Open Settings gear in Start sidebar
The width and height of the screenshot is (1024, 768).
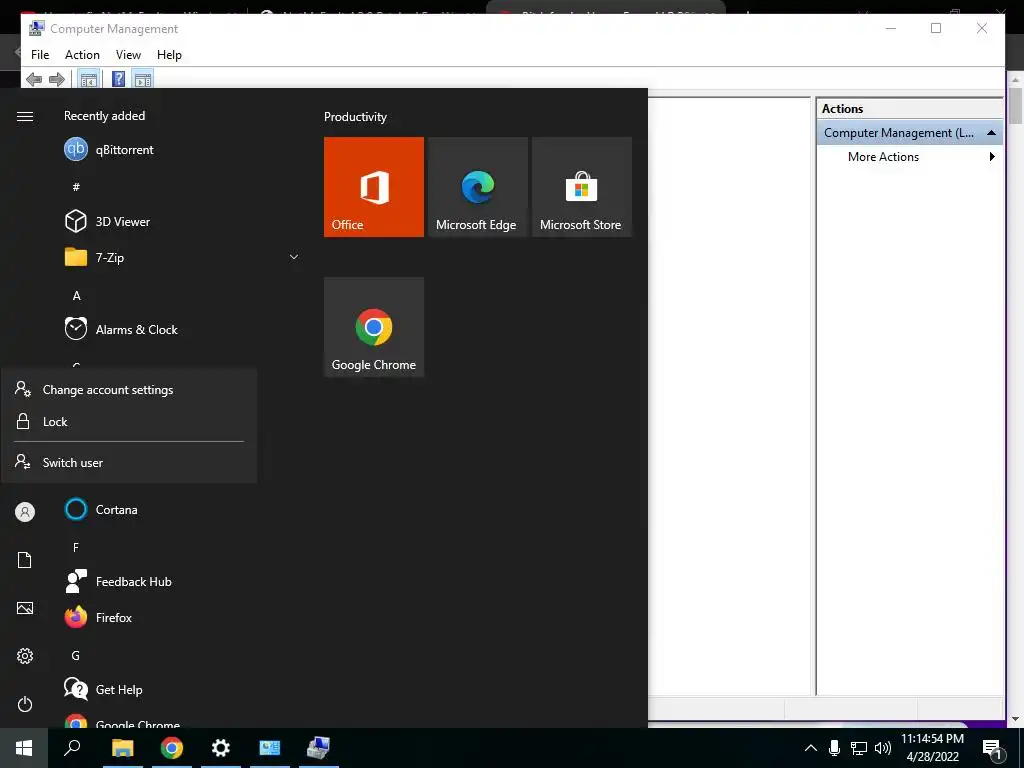[x=25, y=656]
